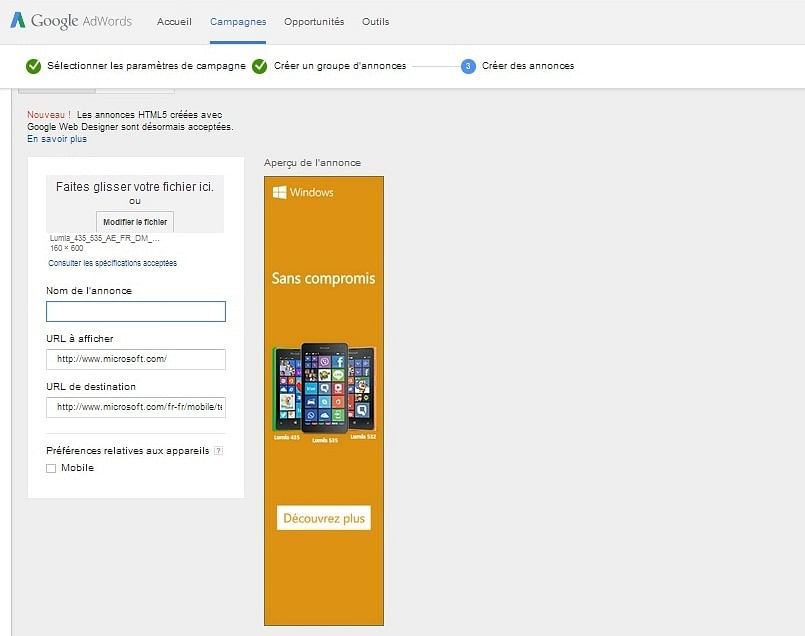The image size is (805, 636).
Task: Click the Faites glisser votre fichier drop area
Action: click(135, 188)
